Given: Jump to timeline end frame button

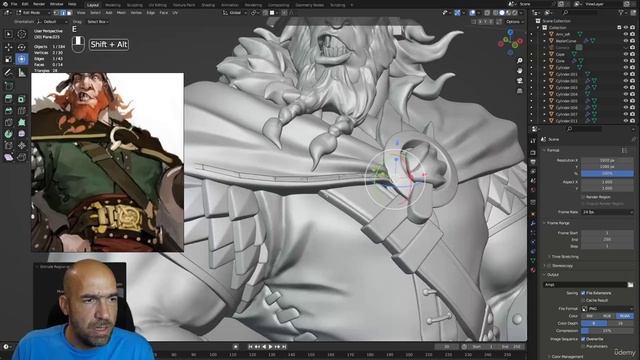Looking at the screenshot, I should [284, 347].
